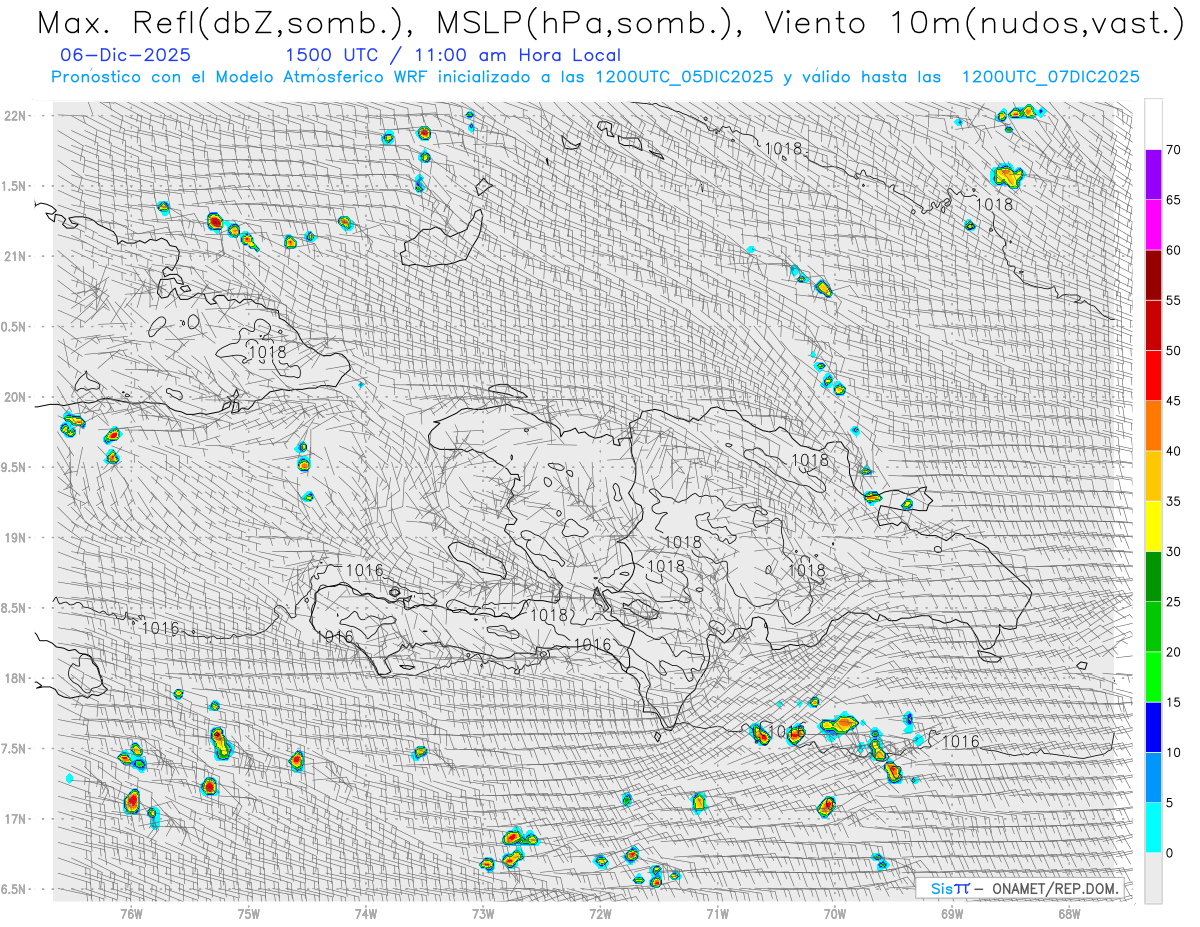The width and height of the screenshot is (1200, 927).
Task: Click the colorbar value '0'
Action: pos(1169,852)
